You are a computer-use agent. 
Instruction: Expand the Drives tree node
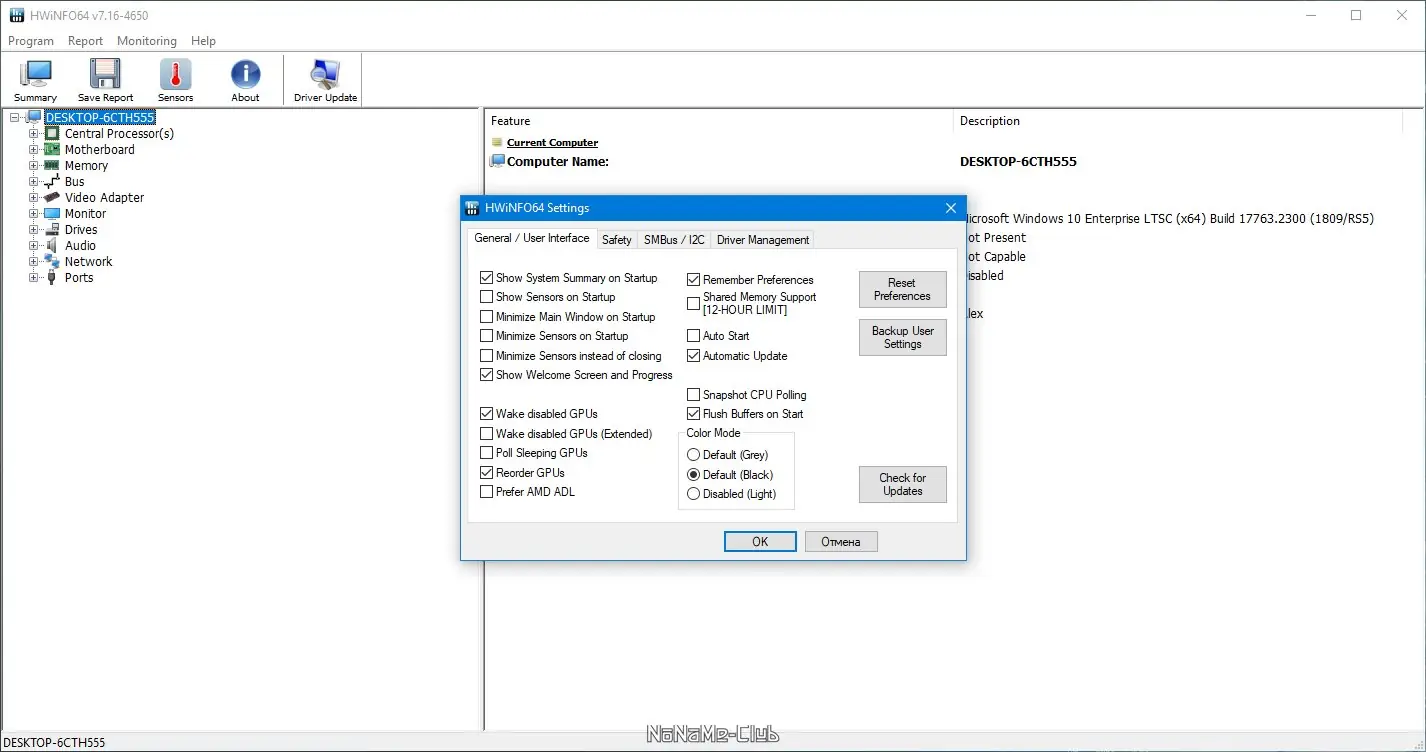(34, 230)
